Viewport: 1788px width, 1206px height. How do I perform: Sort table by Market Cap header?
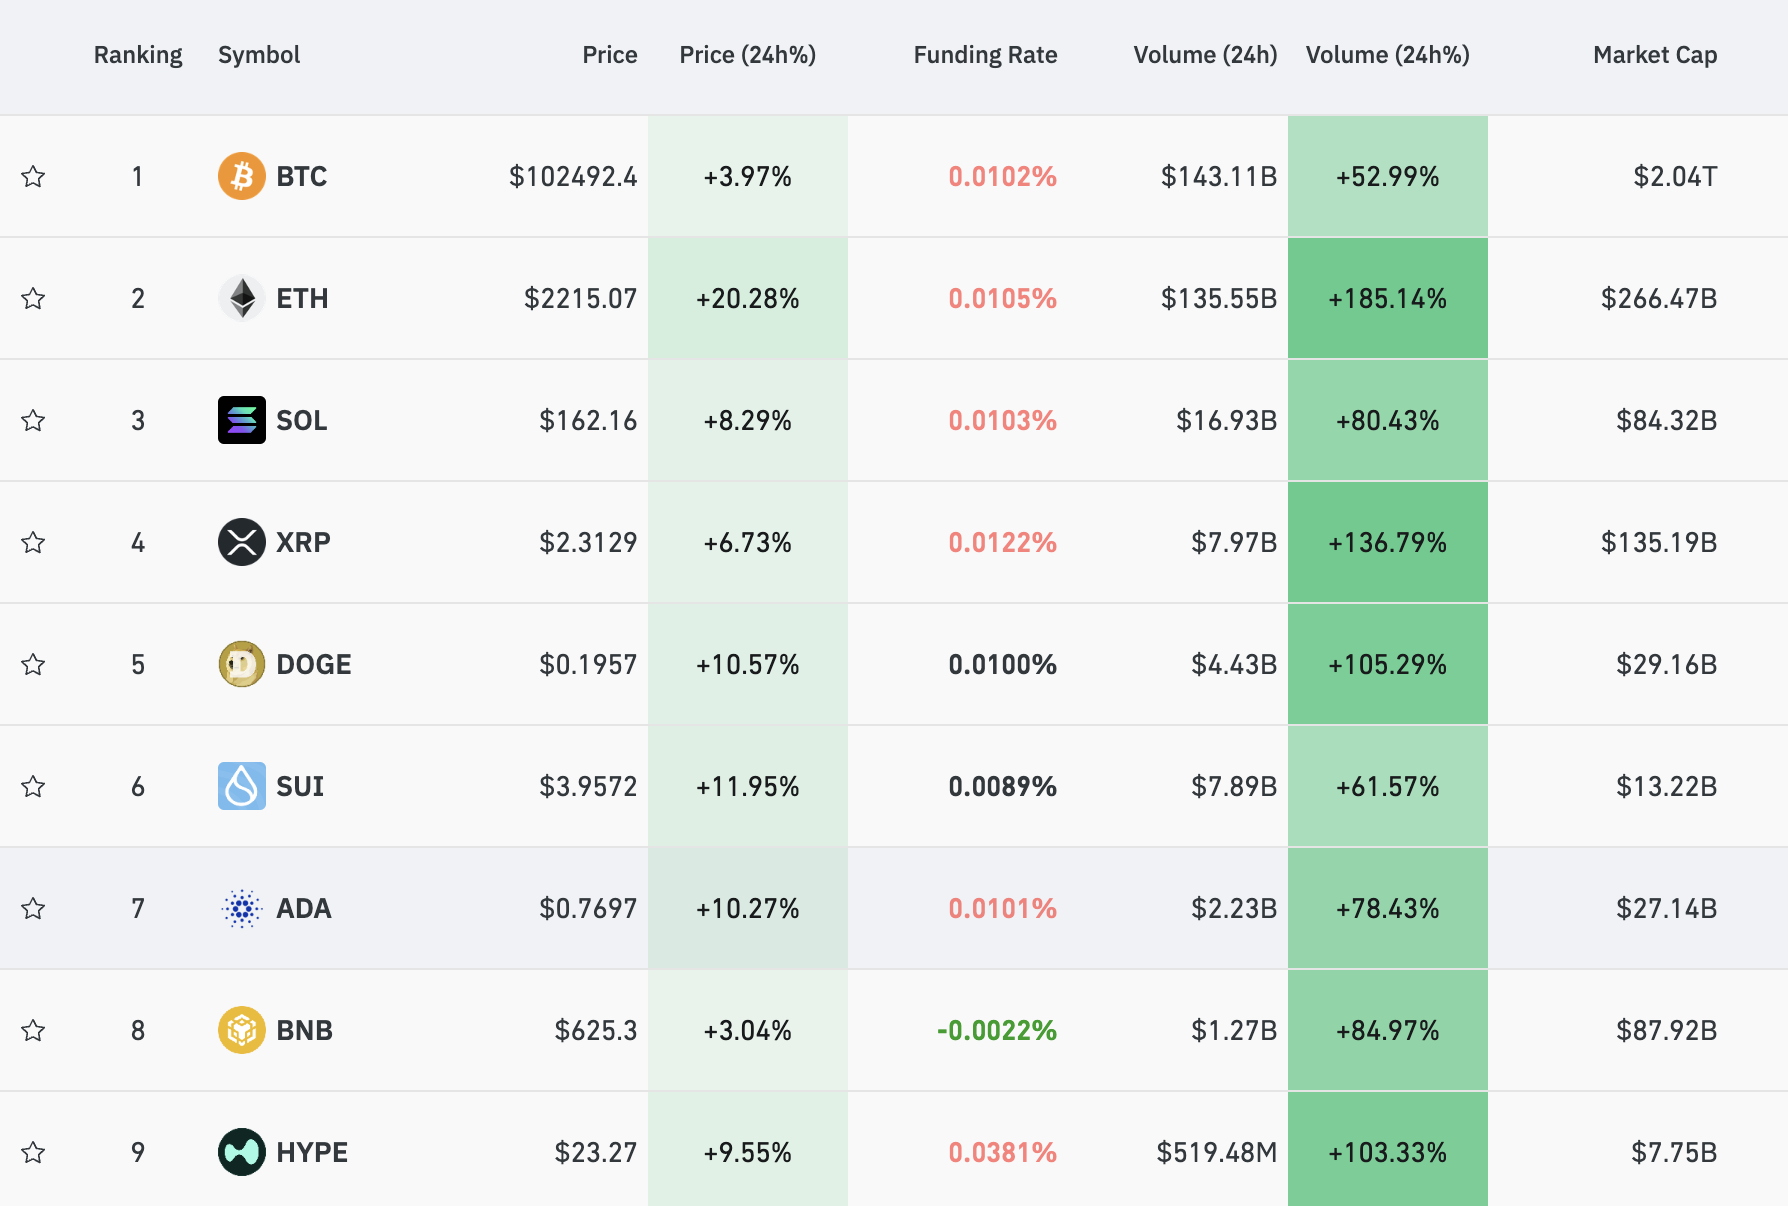(1654, 55)
